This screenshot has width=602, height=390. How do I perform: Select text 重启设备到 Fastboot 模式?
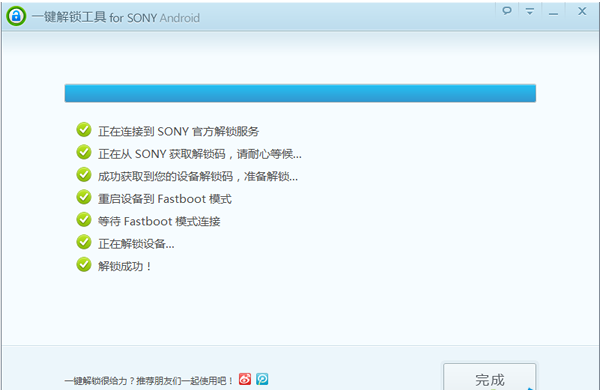165,199
